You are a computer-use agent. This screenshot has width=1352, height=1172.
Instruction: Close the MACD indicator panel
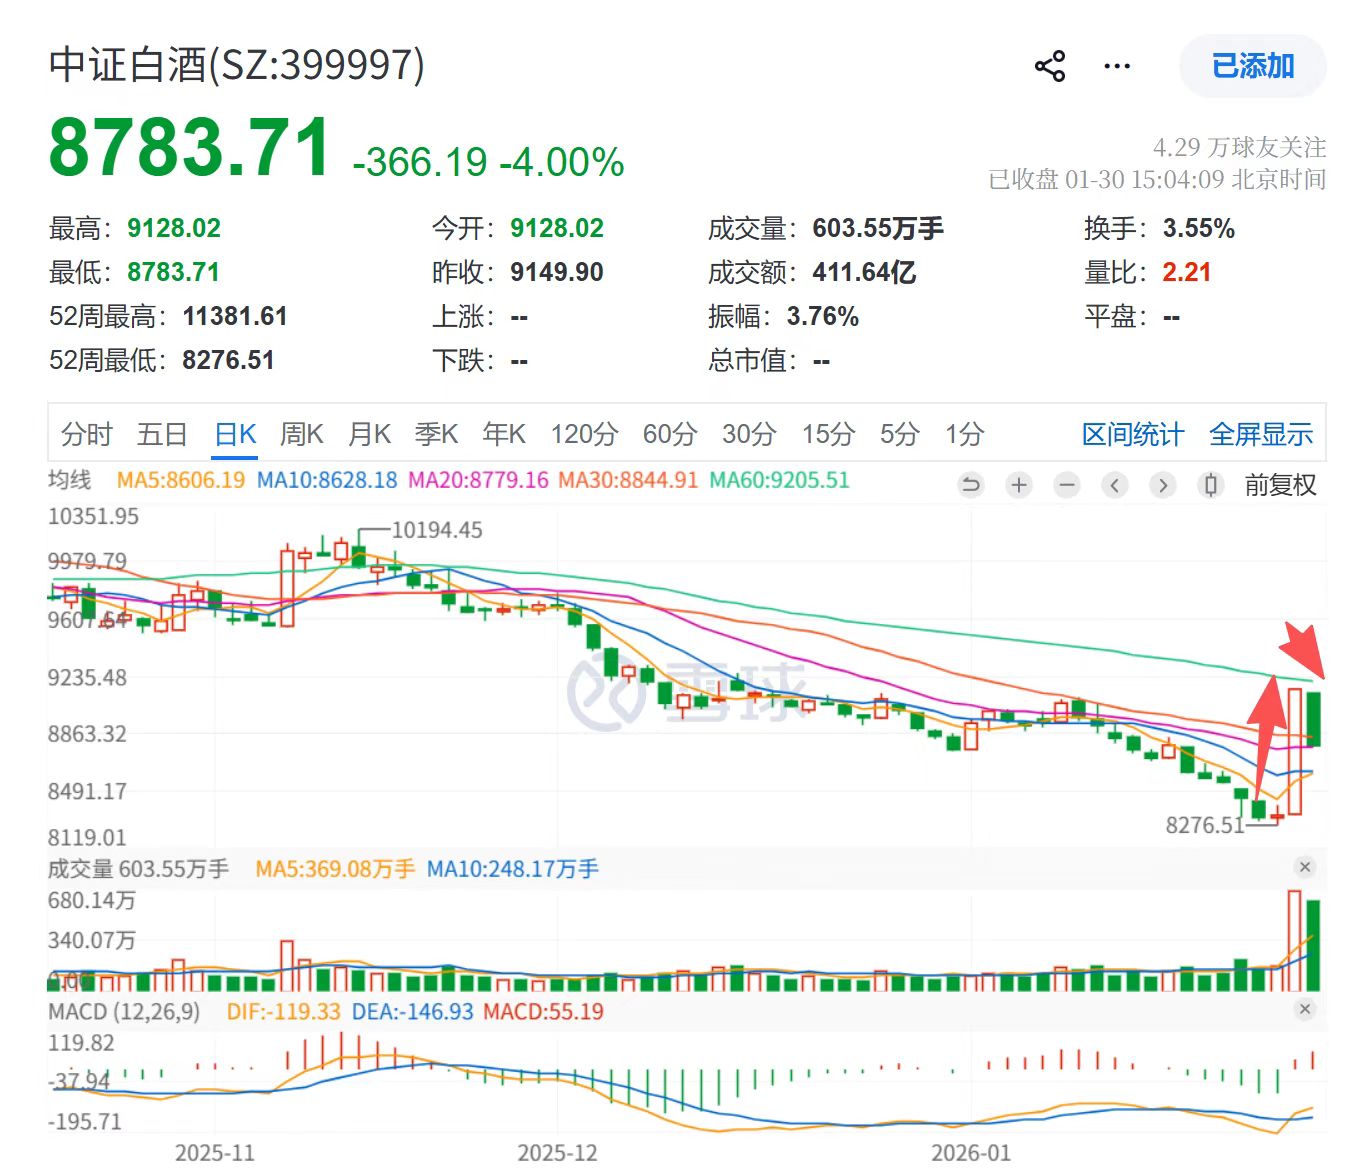(1305, 1009)
